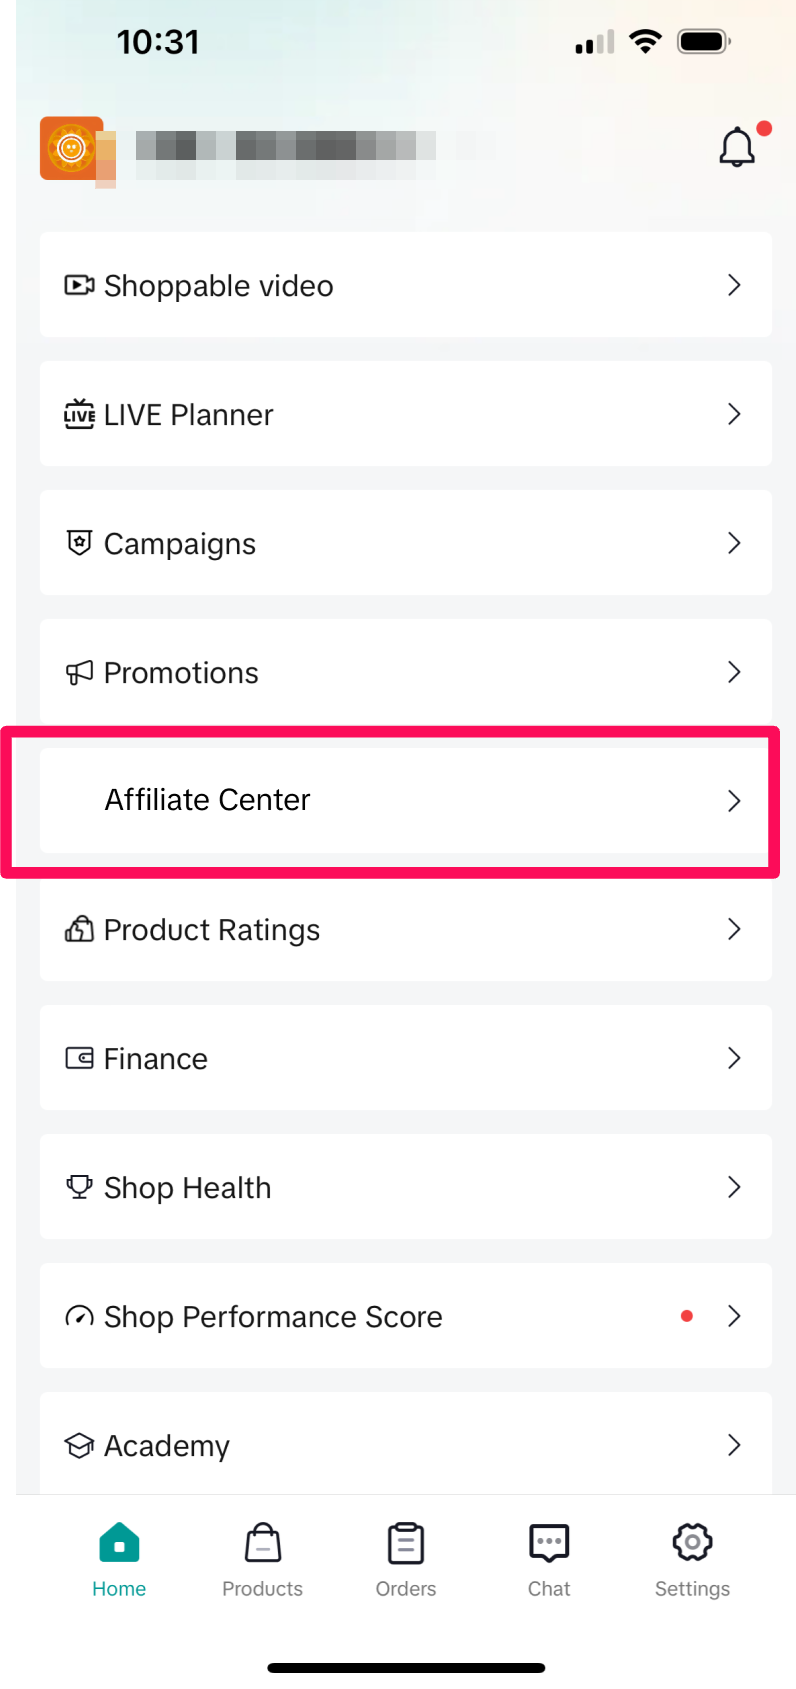Switch to the Orders tab
The height and width of the screenshot is (1689, 796).
coord(406,1560)
